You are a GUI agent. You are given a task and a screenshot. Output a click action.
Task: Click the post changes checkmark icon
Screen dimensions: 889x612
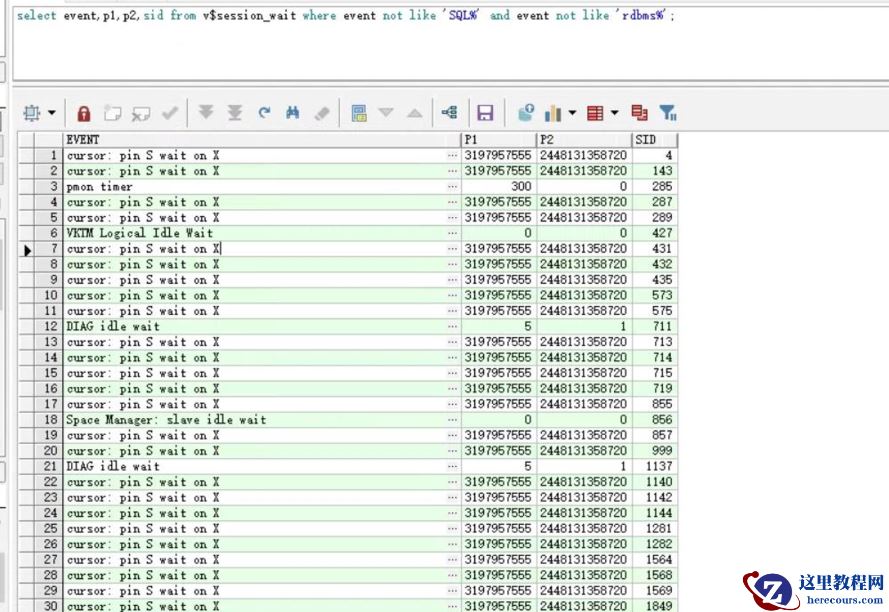point(170,113)
